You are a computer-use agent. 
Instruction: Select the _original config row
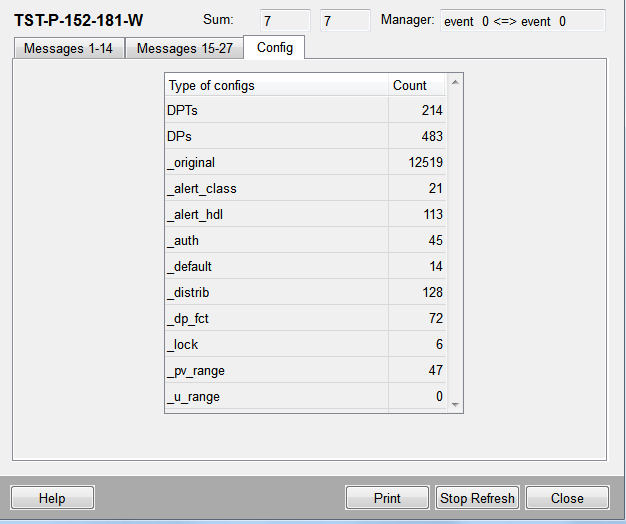click(x=276, y=163)
